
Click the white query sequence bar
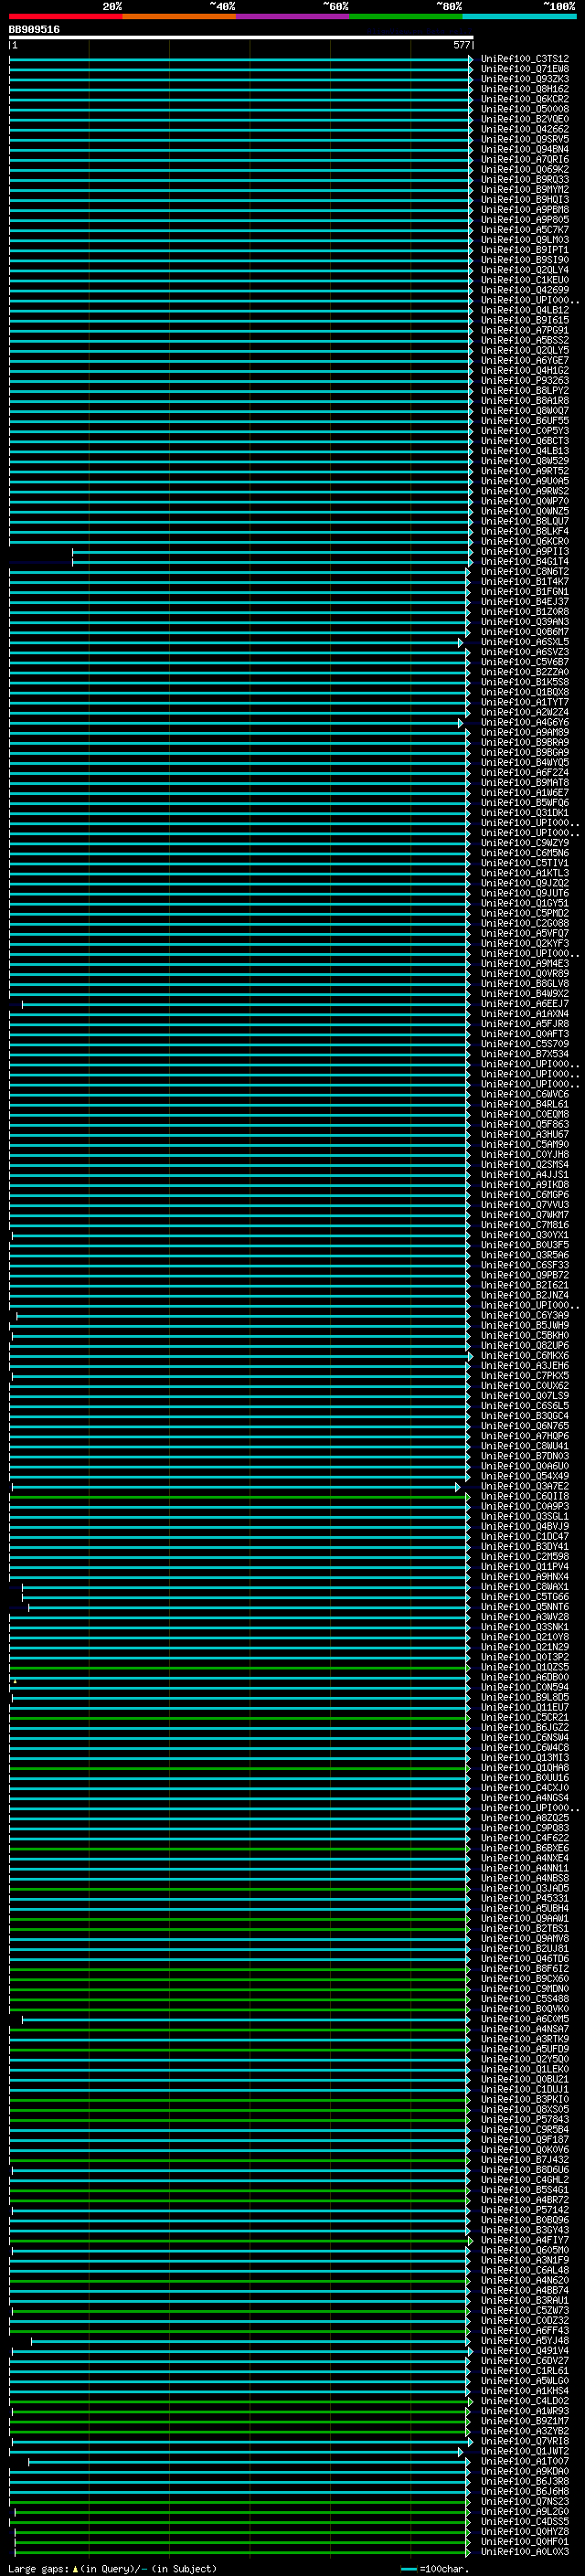[x=241, y=38]
